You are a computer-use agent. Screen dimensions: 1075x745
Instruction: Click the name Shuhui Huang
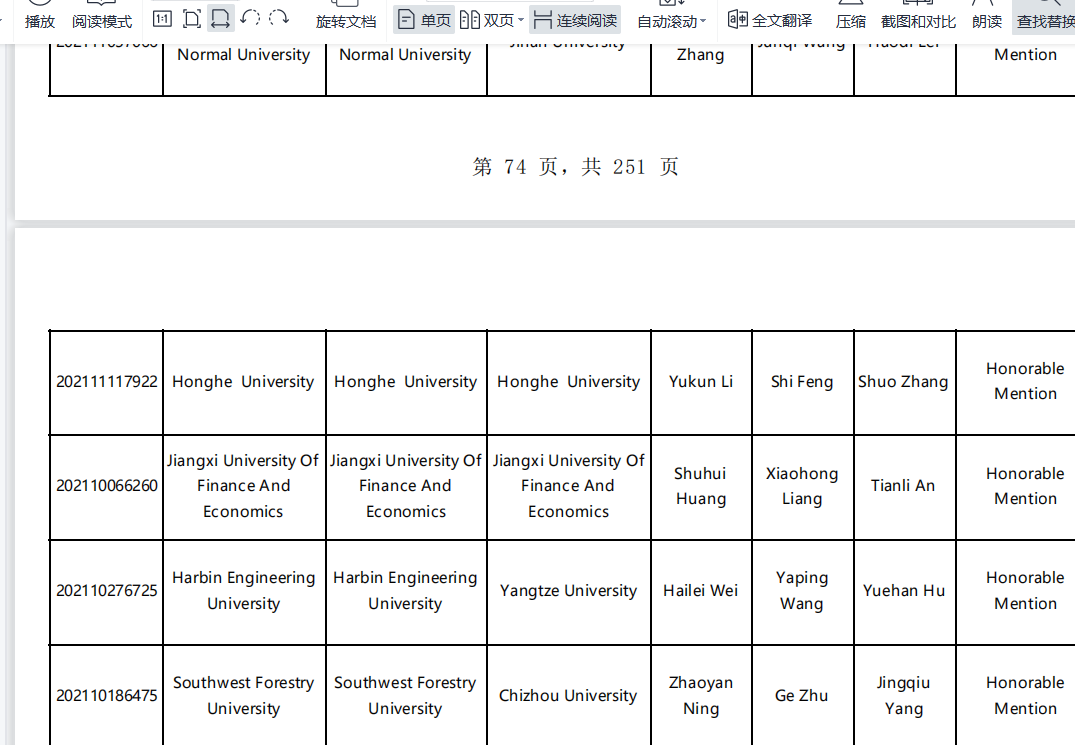coord(701,486)
